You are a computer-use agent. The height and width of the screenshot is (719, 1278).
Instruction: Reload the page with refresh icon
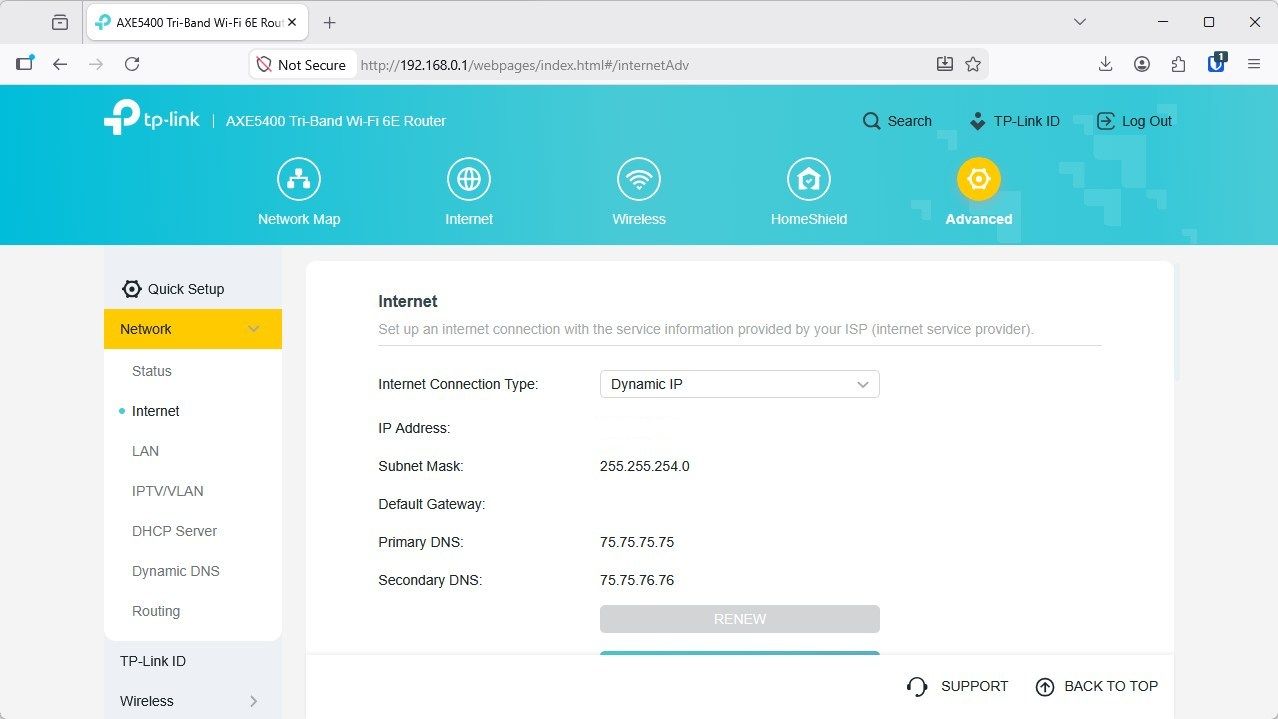132,64
